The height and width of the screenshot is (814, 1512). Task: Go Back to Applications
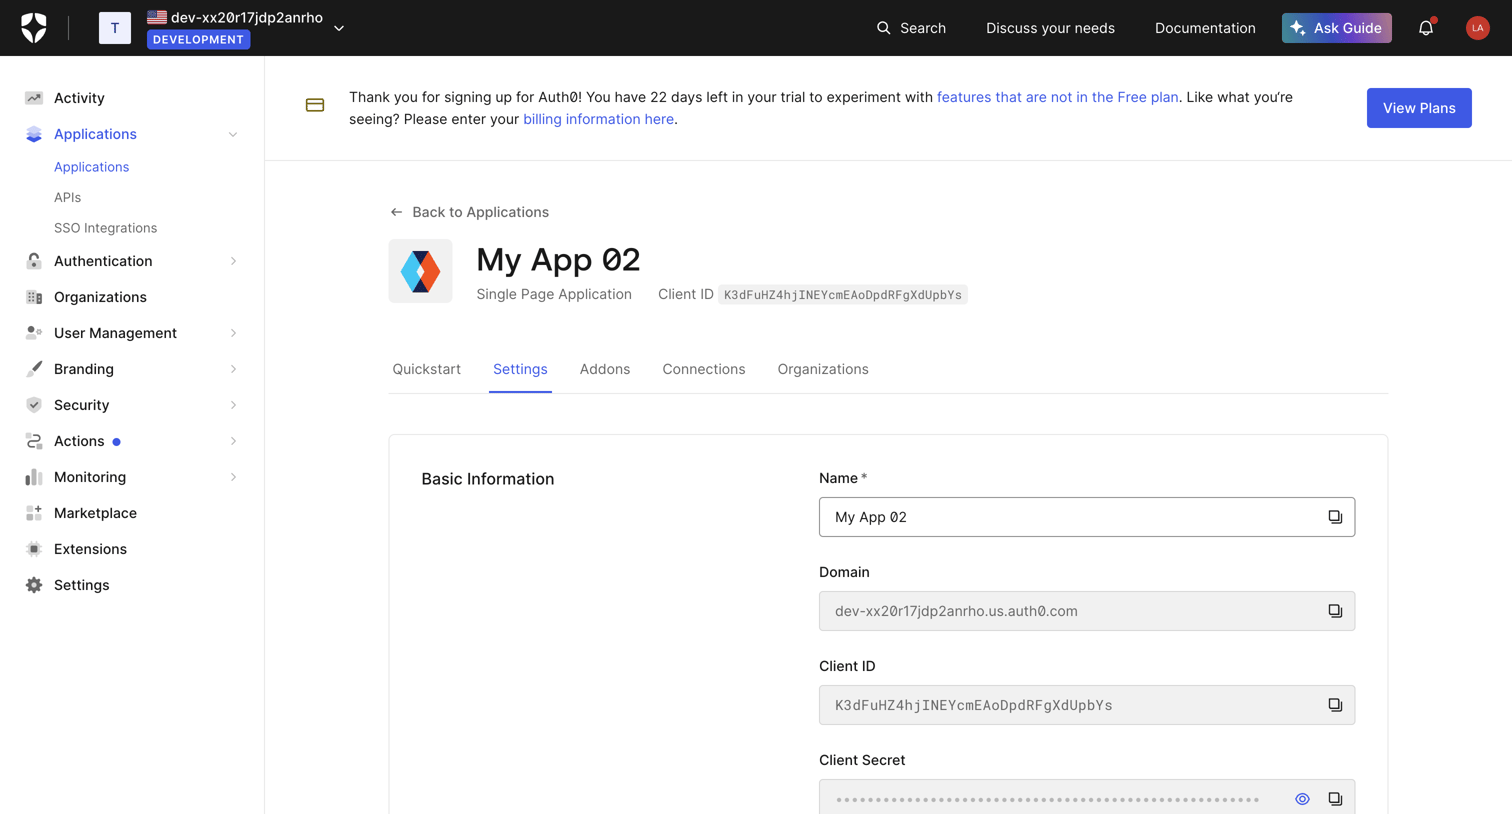tap(469, 212)
